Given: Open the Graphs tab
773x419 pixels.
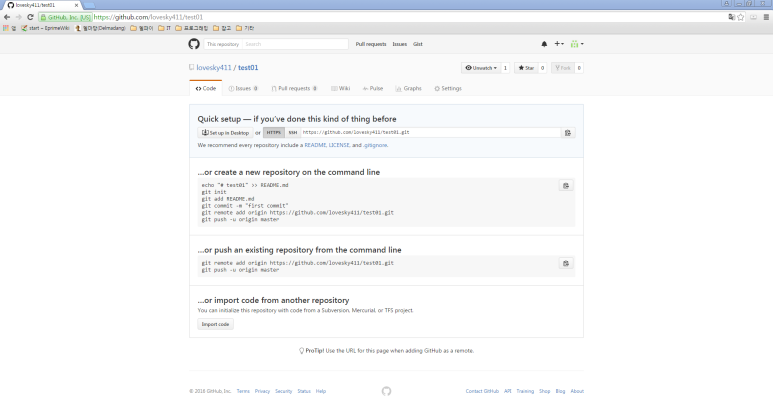Looking at the screenshot, I should click(x=408, y=88).
